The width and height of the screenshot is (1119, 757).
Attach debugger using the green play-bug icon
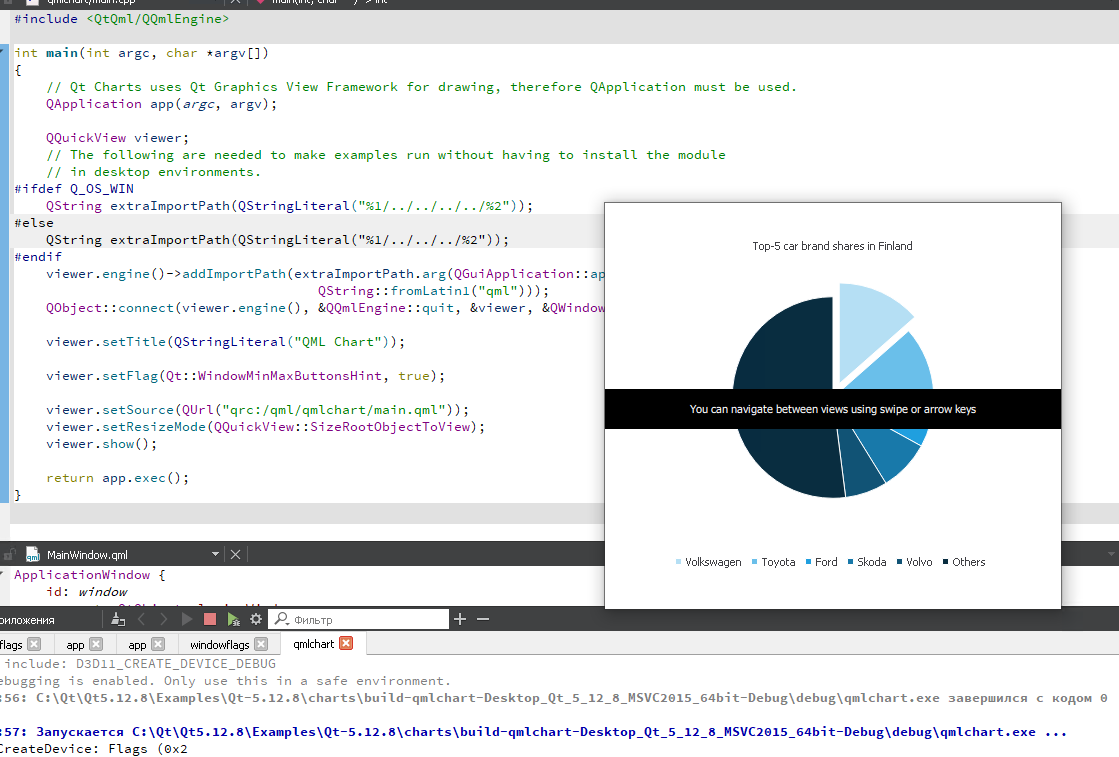click(233, 619)
